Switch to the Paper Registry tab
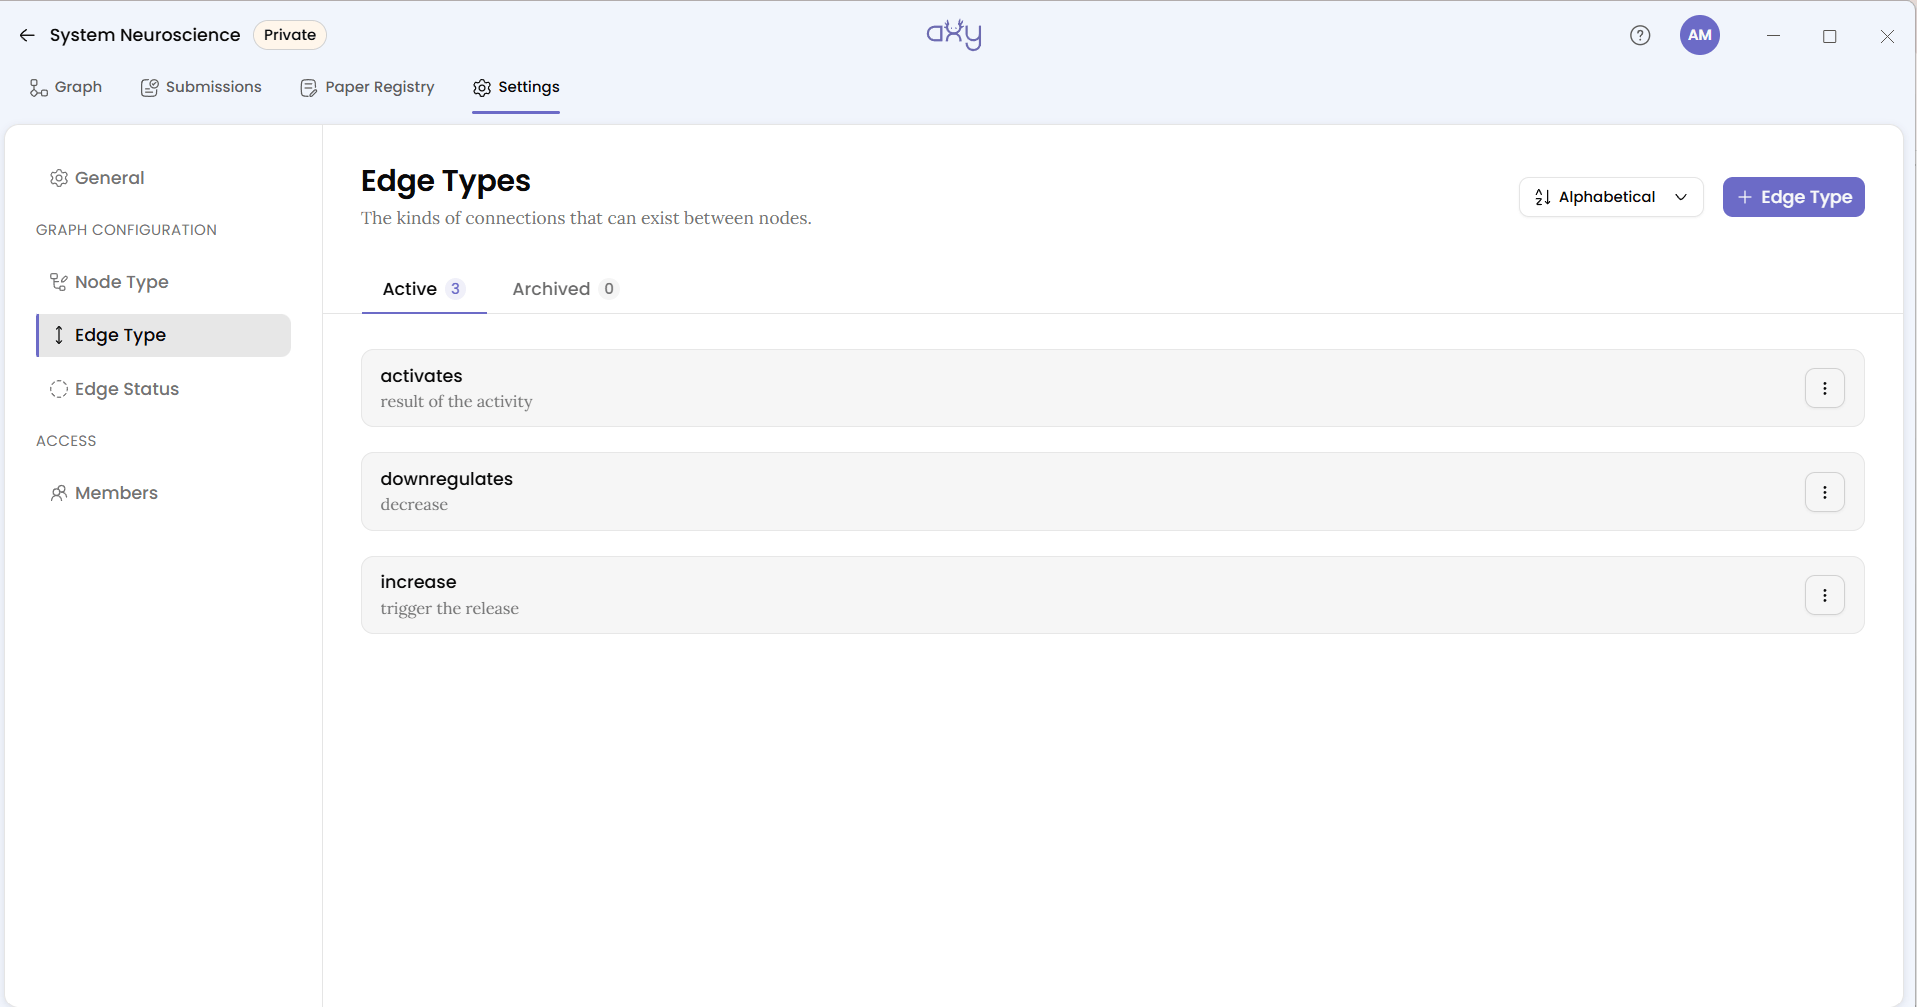 click(367, 87)
